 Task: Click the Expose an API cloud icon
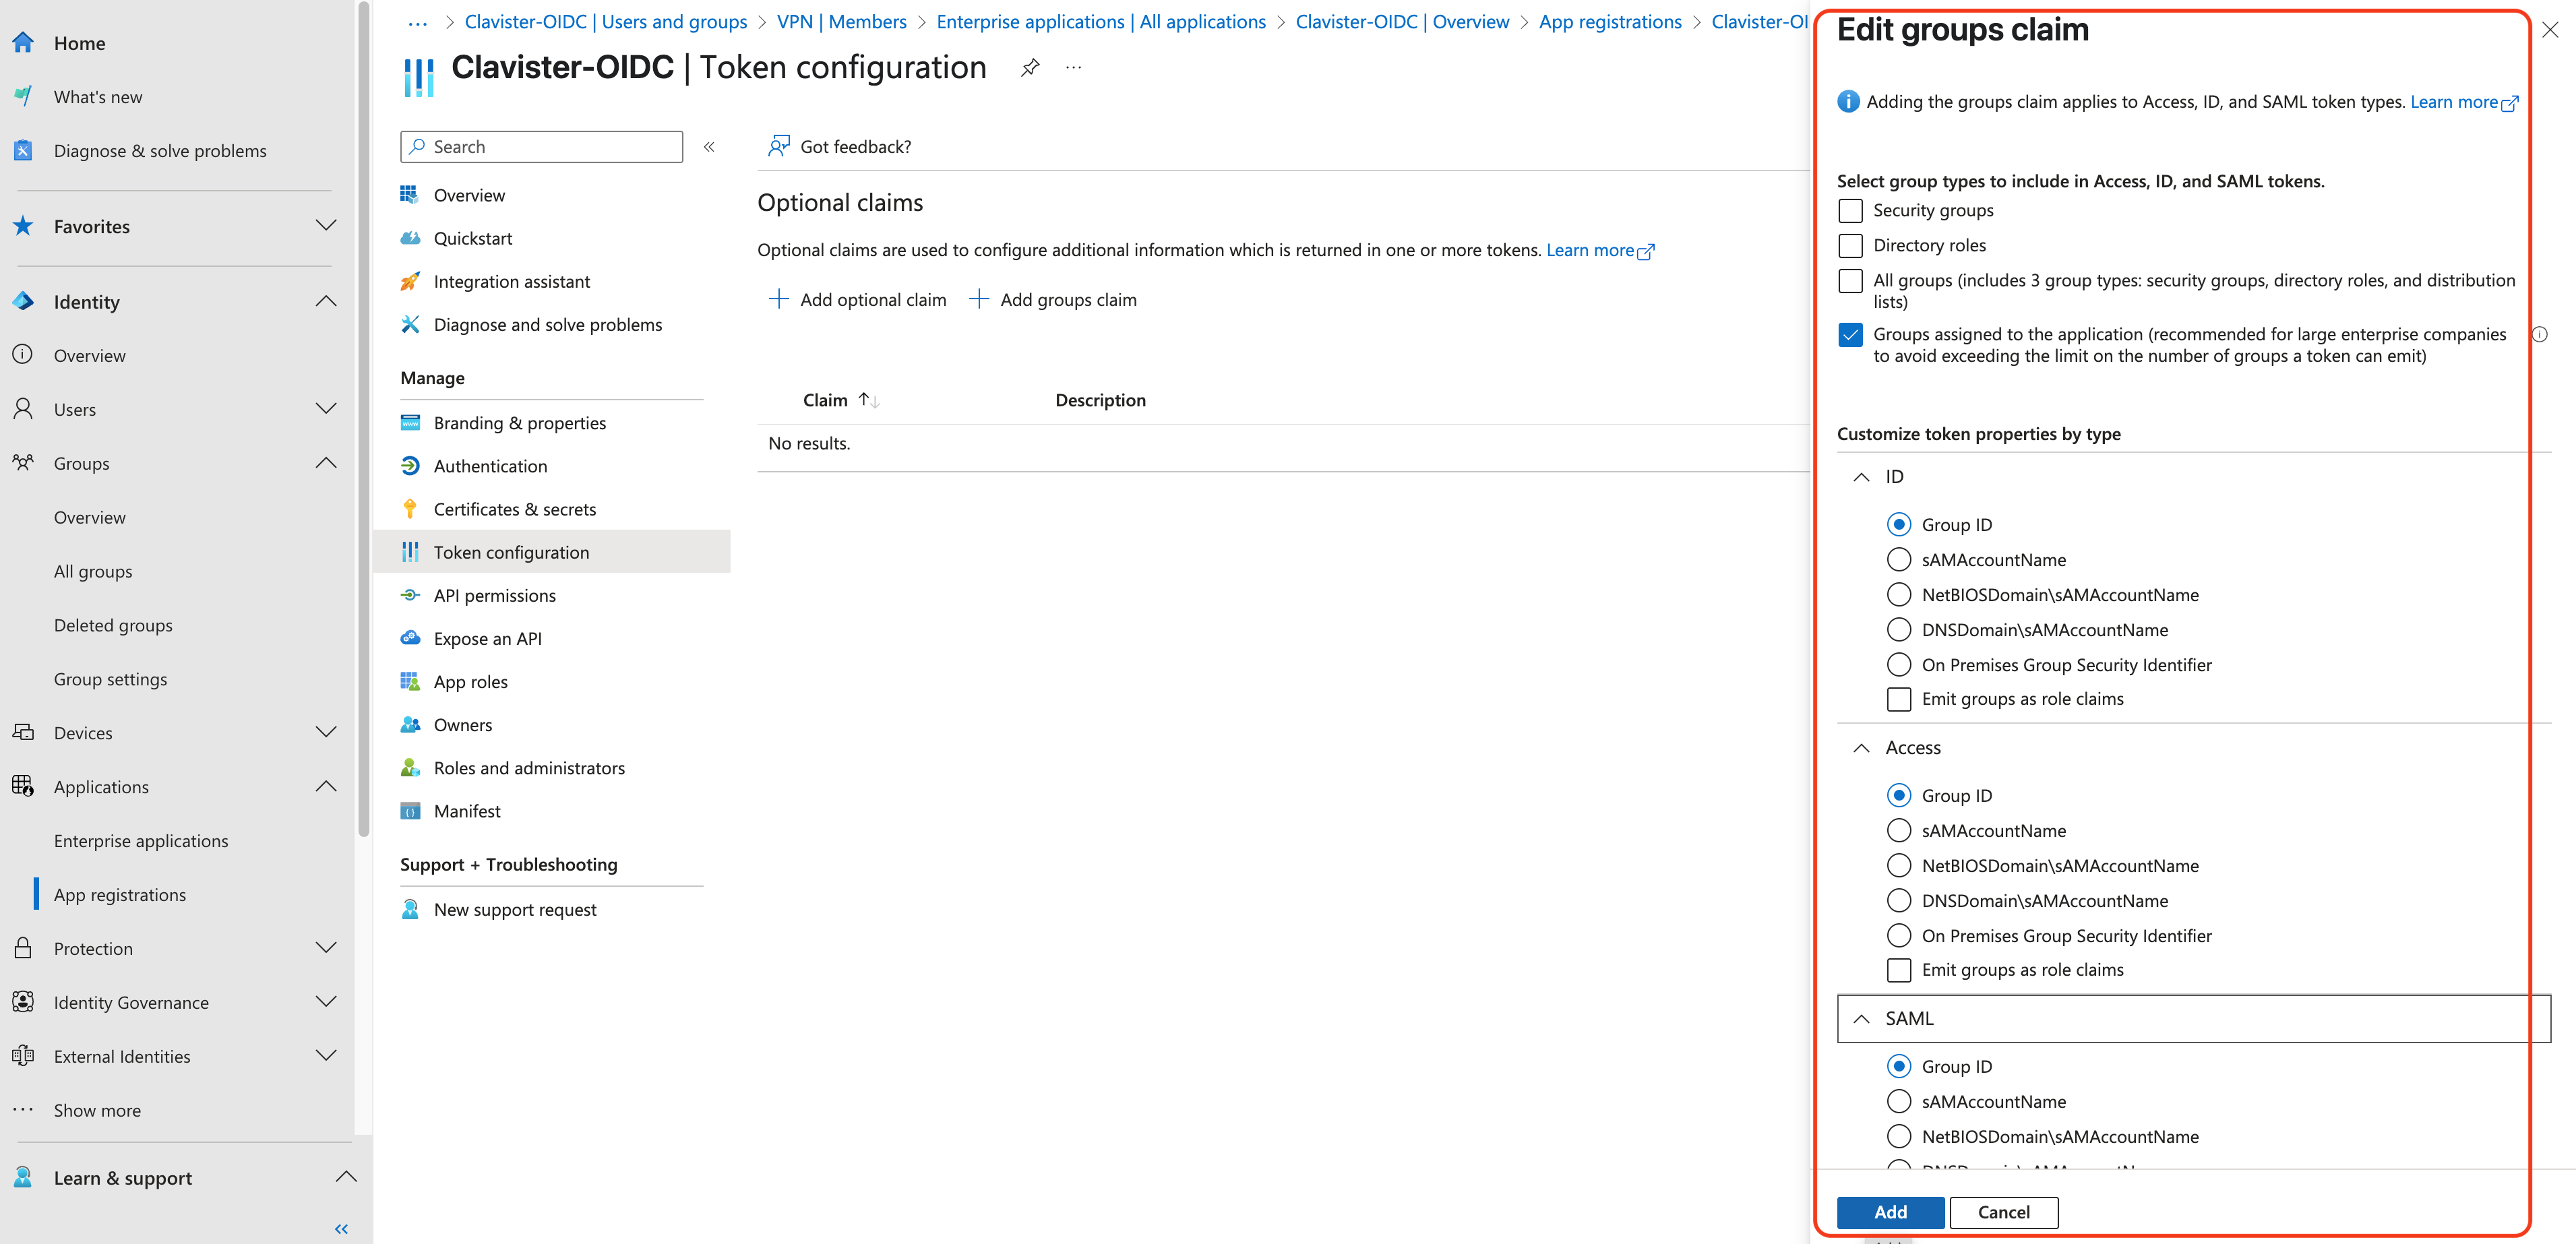tap(410, 638)
